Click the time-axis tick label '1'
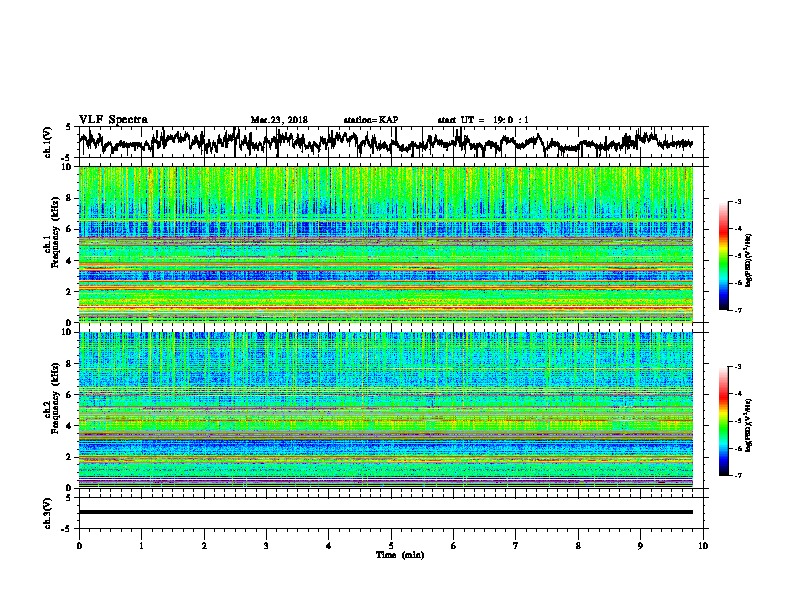Image resolution: width=792 pixels, height=612 pixels. [141, 546]
